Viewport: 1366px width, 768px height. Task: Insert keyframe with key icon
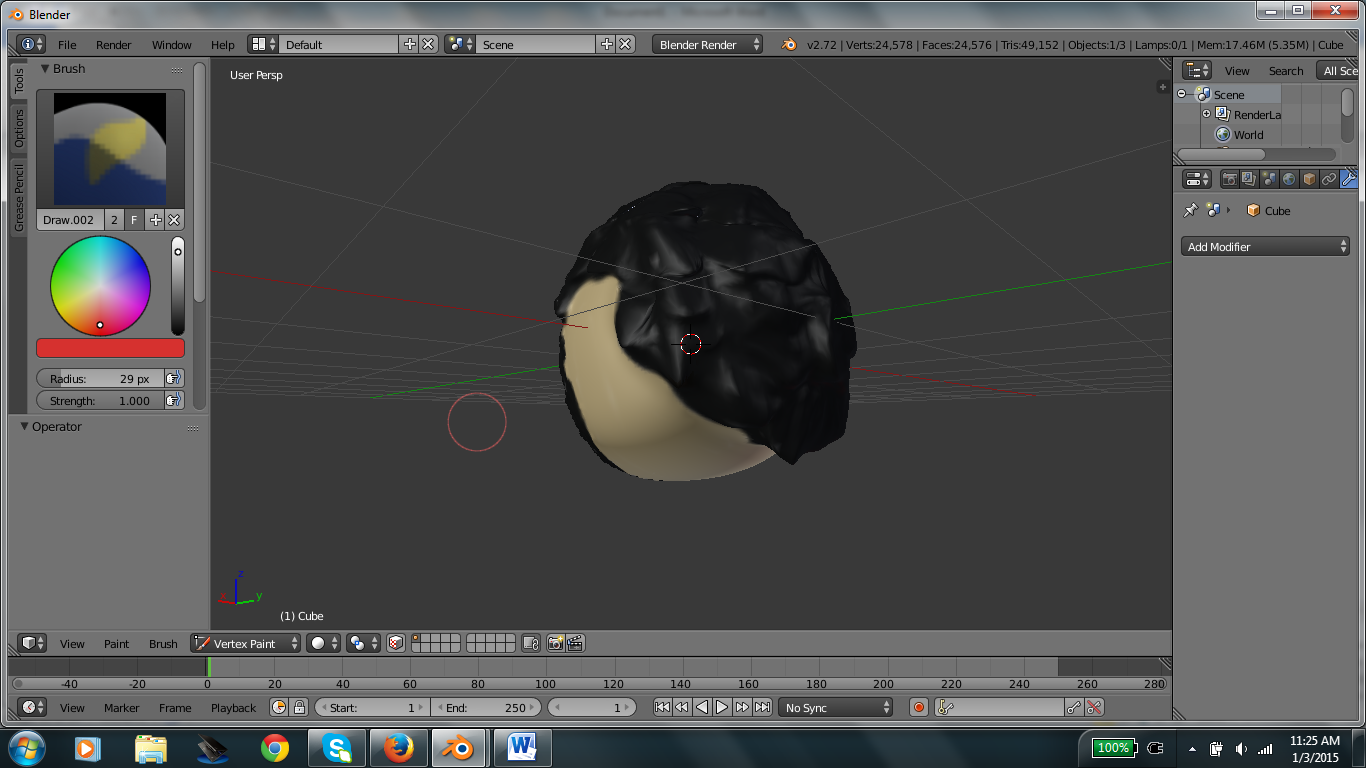point(1074,707)
